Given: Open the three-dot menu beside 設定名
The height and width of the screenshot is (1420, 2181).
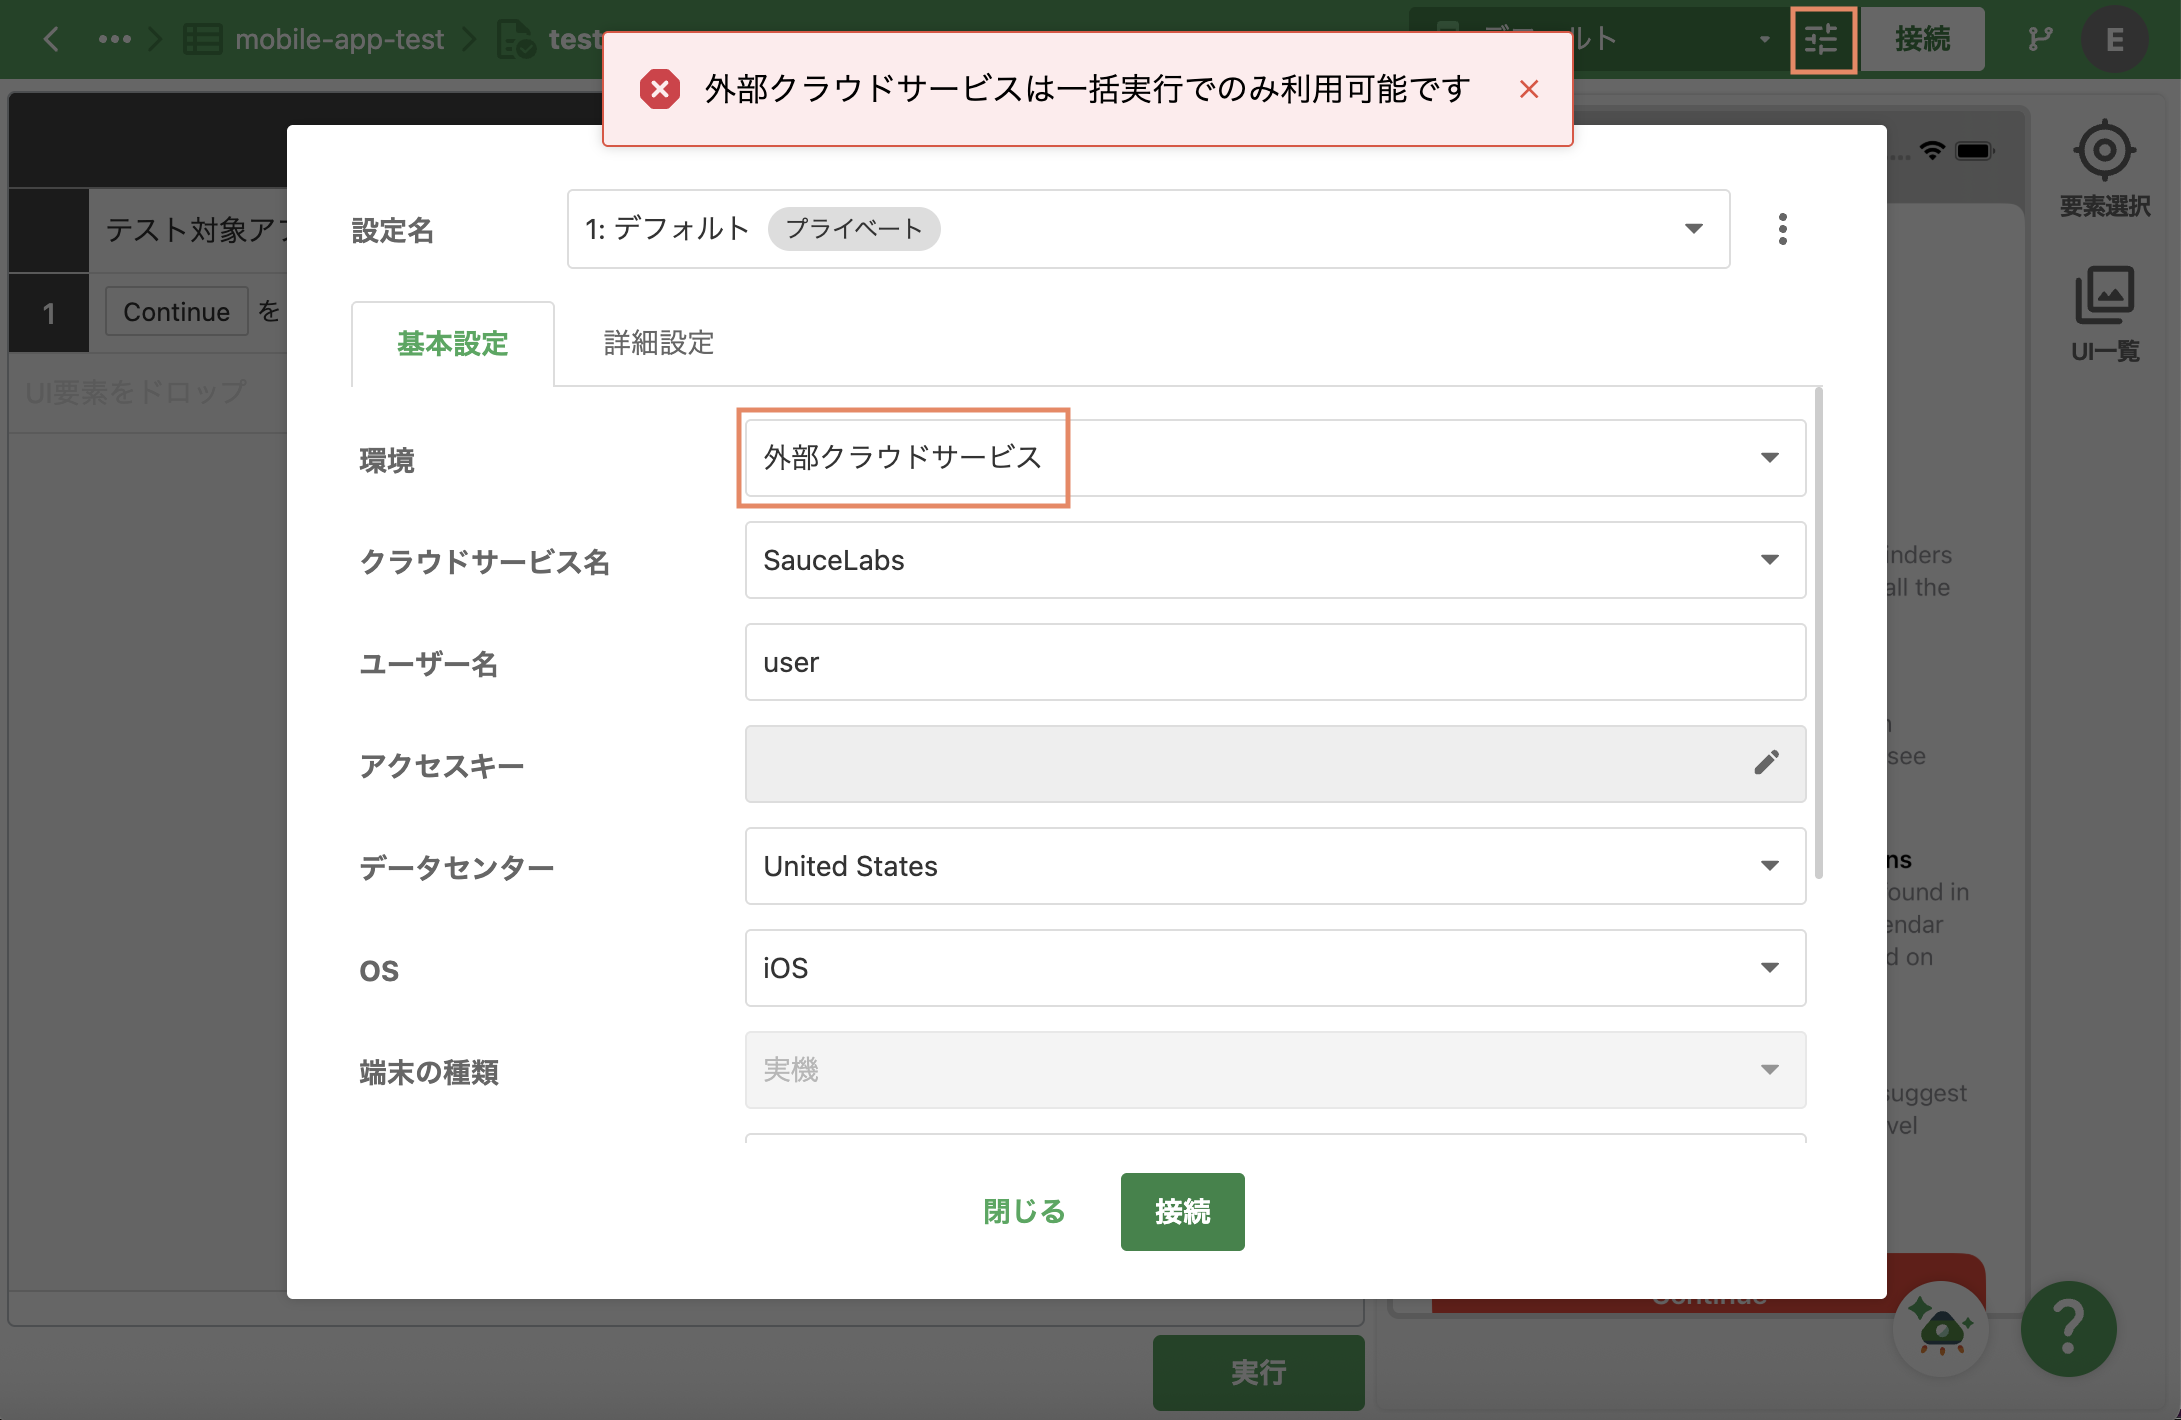Looking at the screenshot, I should click(x=1782, y=229).
